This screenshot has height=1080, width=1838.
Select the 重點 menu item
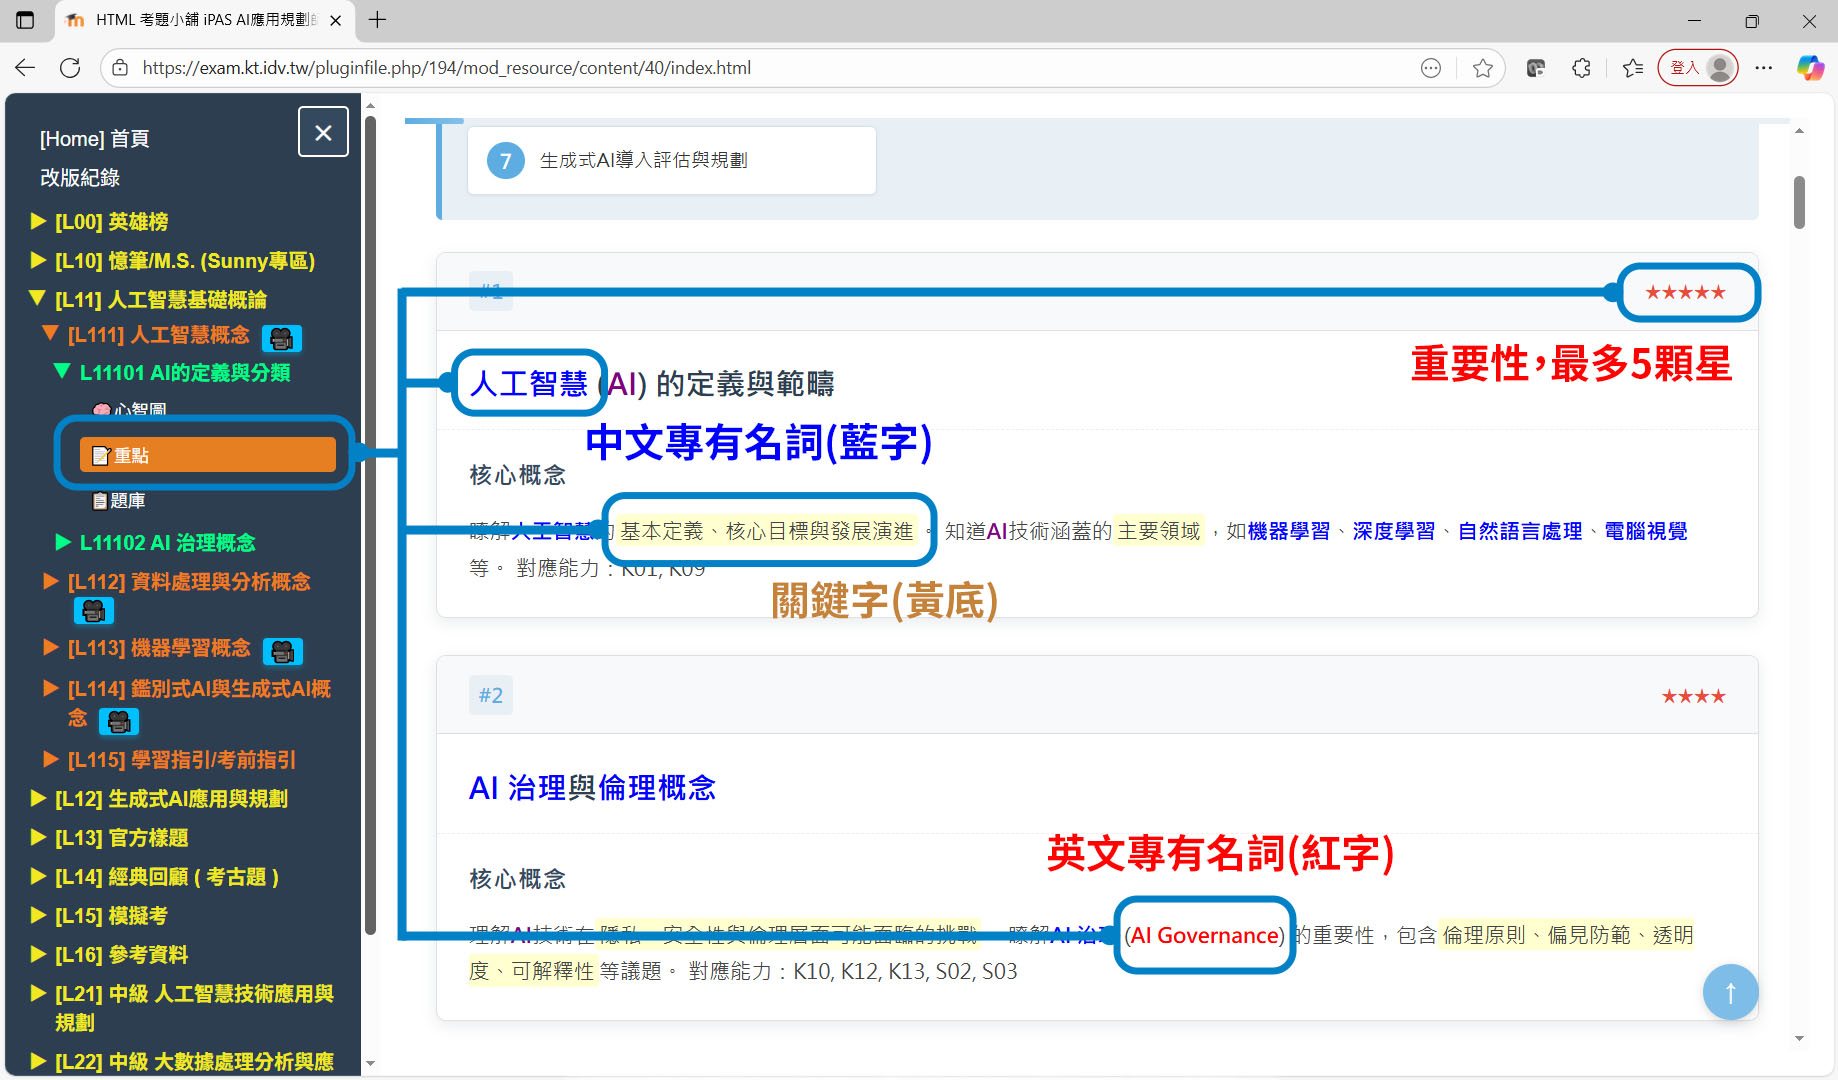[208, 455]
